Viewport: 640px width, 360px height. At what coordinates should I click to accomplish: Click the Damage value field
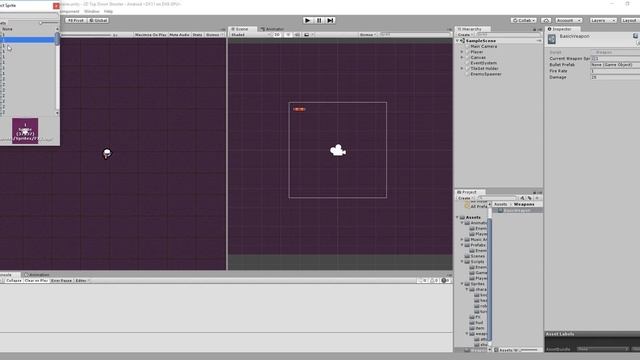click(x=615, y=77)
